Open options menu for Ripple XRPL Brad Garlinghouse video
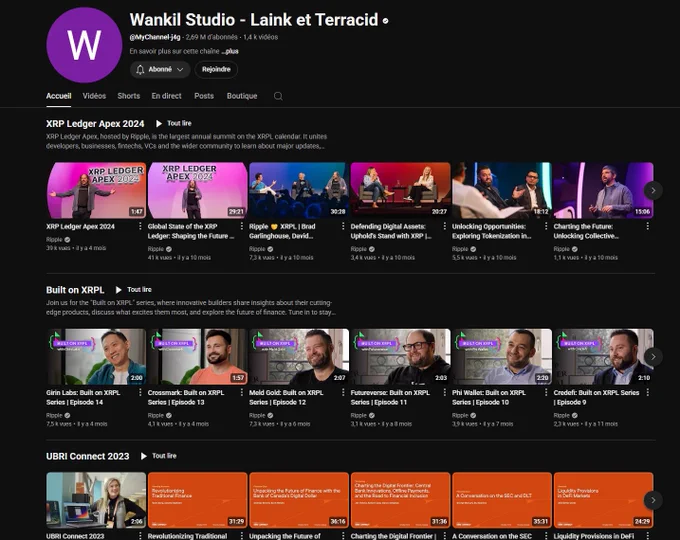The image size is (680, 540). (343, 226)
